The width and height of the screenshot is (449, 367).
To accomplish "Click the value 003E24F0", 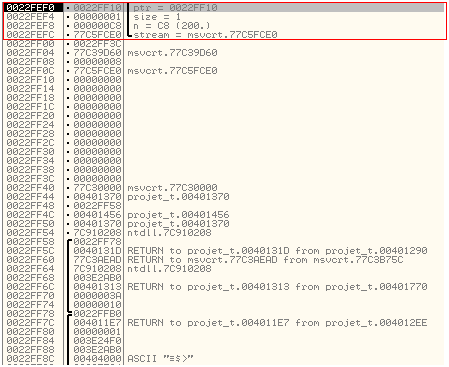I will [x=97, y=341].
